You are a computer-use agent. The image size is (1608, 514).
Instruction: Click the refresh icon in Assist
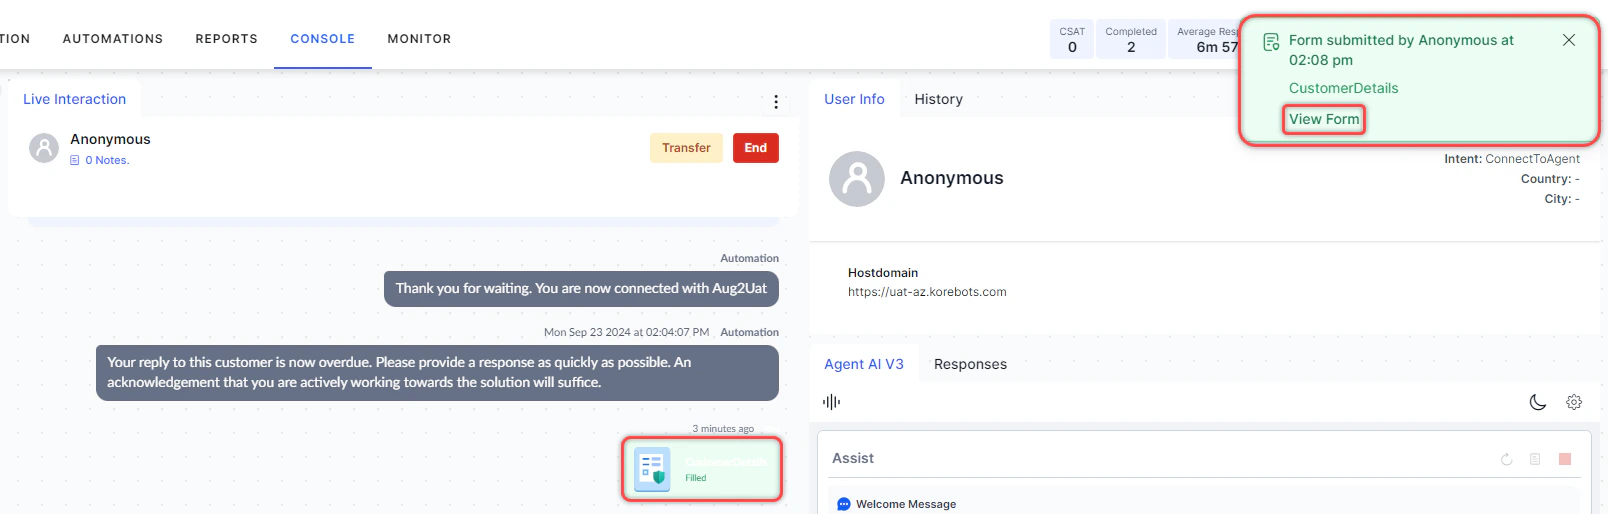[1507, 459]
